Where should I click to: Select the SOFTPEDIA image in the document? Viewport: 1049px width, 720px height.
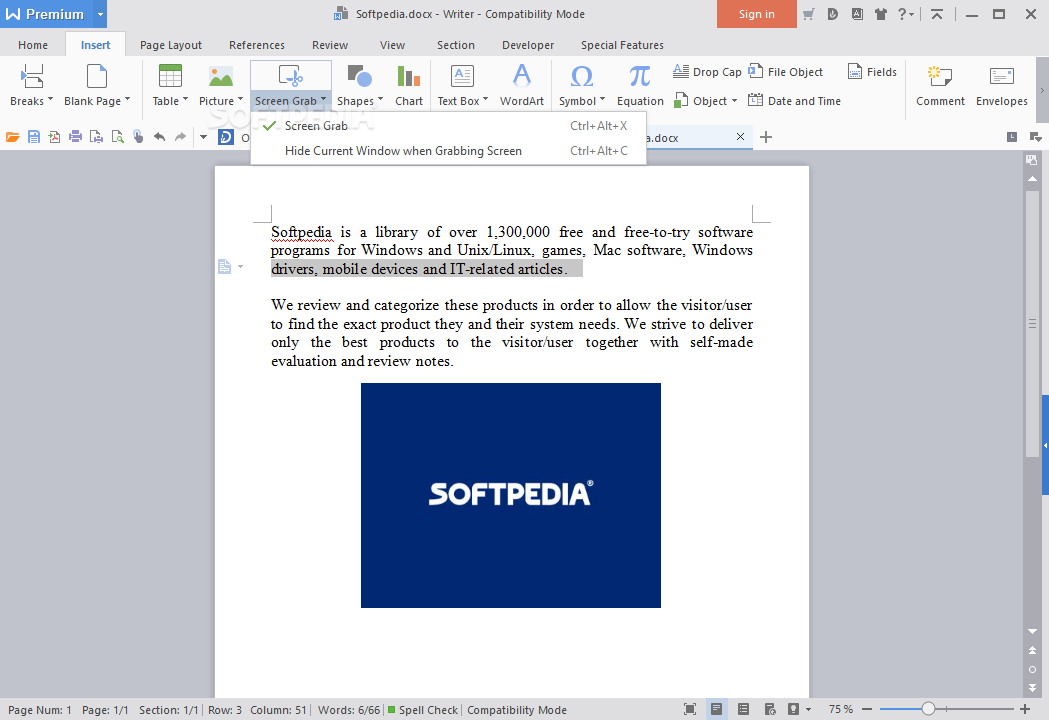click(x=510, y=495)
